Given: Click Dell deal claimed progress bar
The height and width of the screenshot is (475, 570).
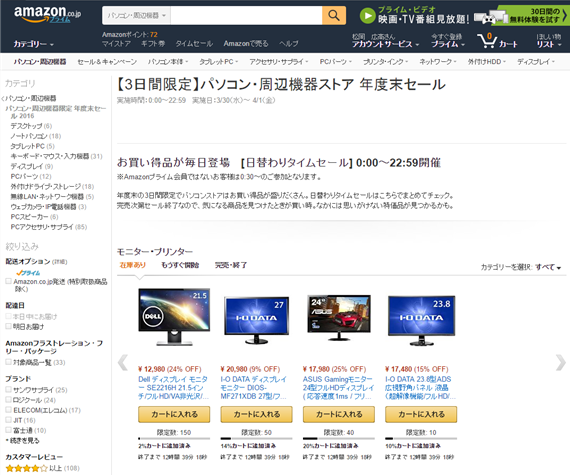Looking at the screenshot, I should (174, 439).
